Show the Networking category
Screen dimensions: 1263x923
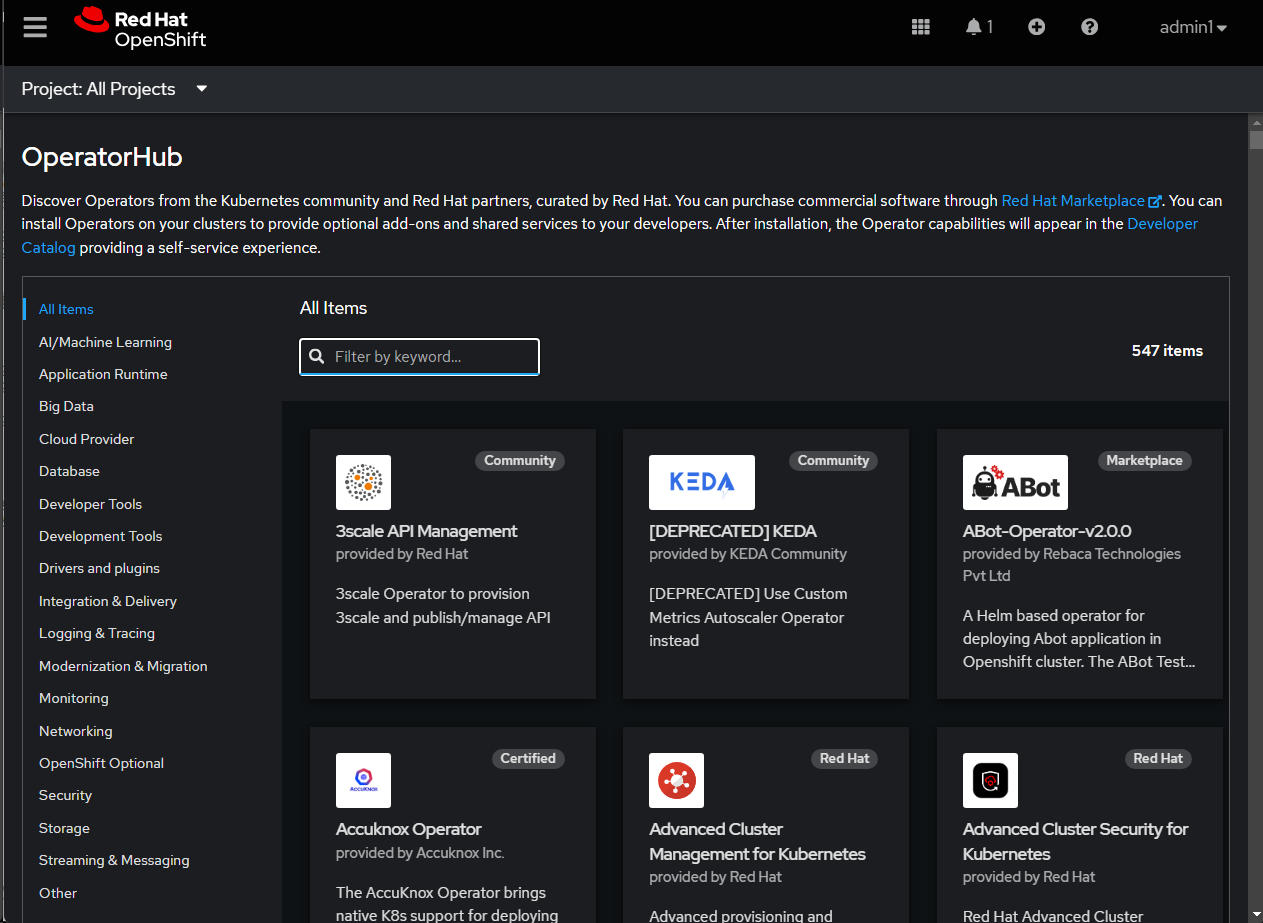pos(76,731)
